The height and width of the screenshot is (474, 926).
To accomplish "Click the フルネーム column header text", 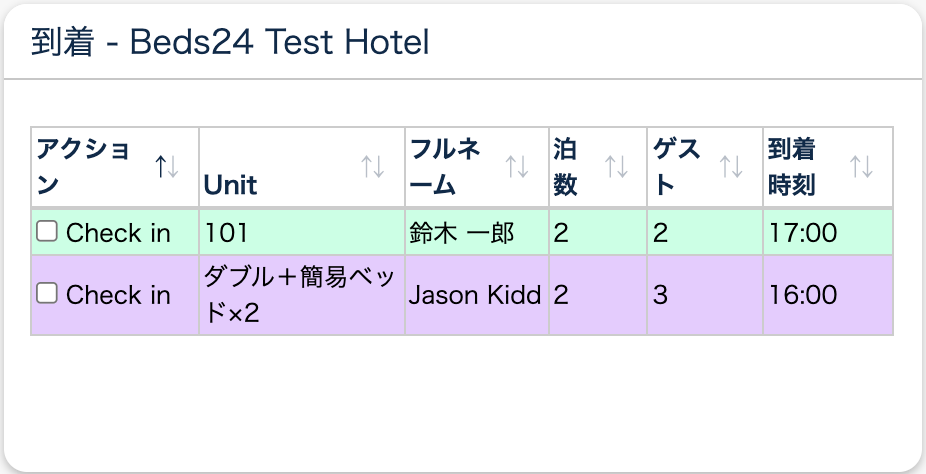I will click(446, 167).
